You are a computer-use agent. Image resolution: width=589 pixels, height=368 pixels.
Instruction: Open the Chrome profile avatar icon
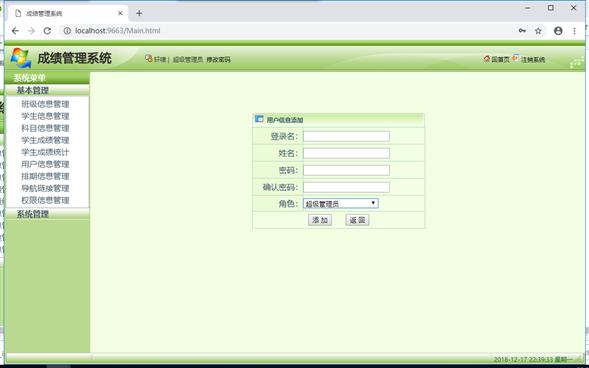point(558,31)
